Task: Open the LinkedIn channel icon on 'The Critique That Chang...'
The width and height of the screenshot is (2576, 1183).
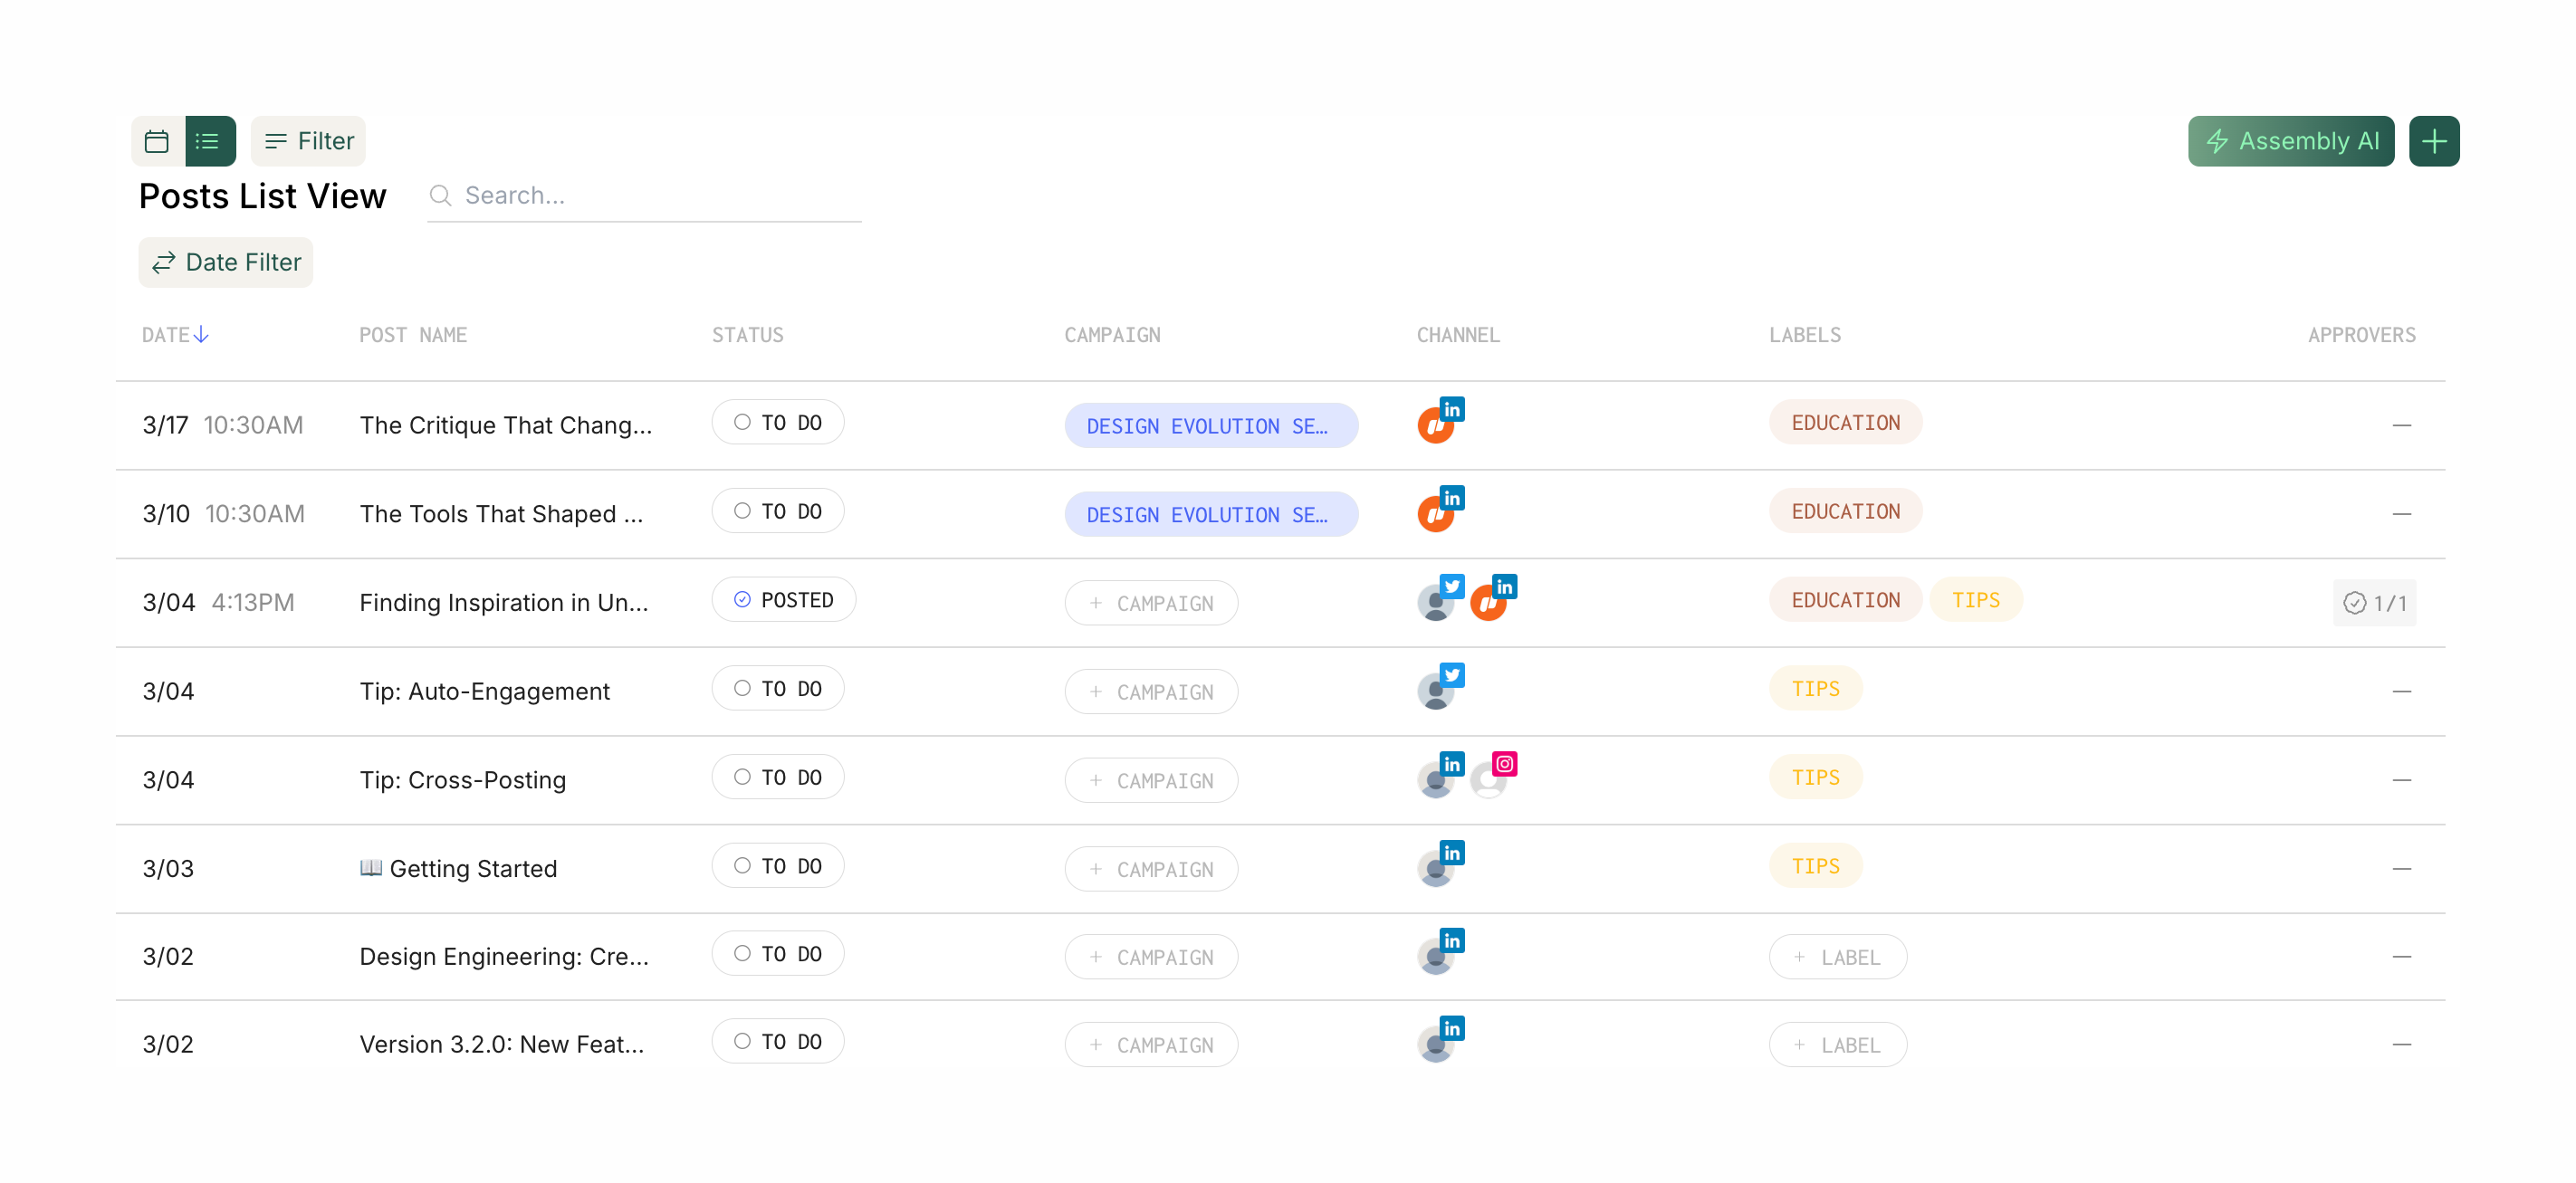Action: click(x=1451, y=409)
